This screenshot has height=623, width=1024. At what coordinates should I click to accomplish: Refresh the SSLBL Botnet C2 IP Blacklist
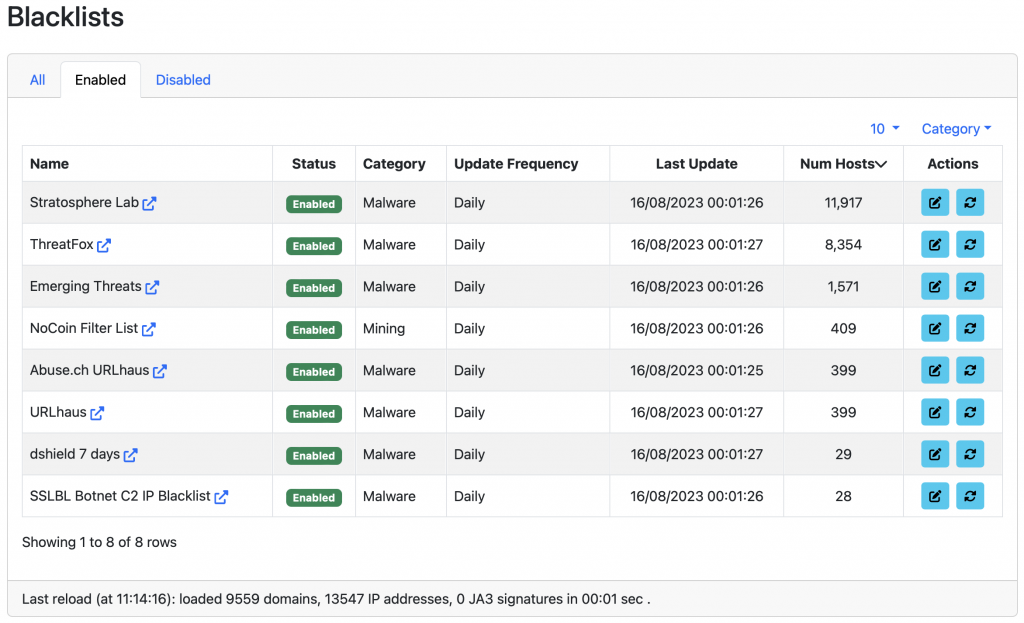click(x=970, y=496)
